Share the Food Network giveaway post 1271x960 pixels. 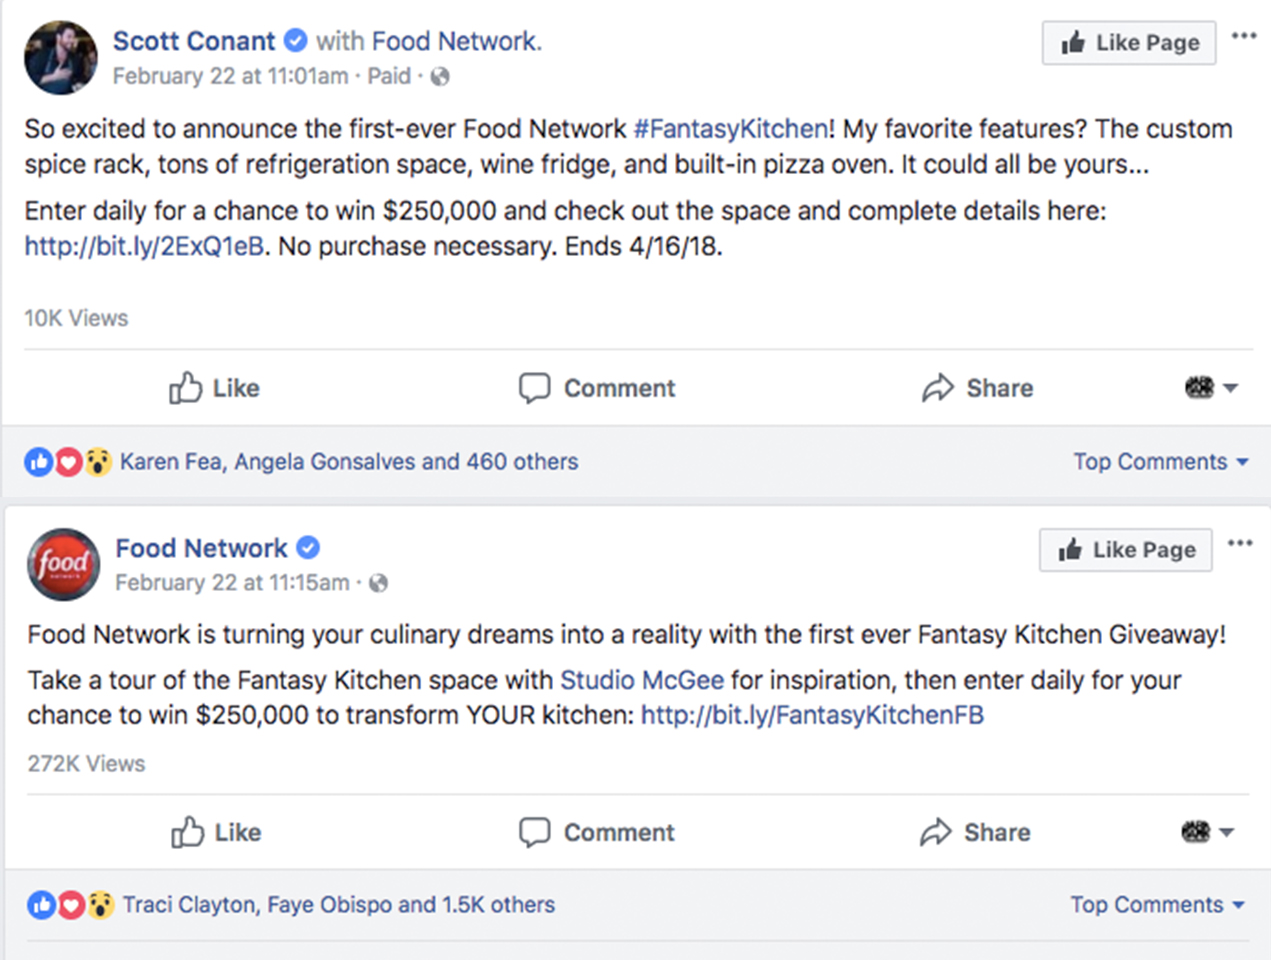[x=975, y=832]
